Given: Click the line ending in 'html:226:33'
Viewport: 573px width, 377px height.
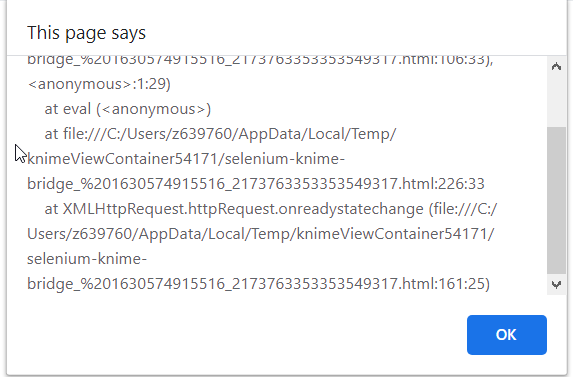Looking at the screenshot, I should 256,184.
